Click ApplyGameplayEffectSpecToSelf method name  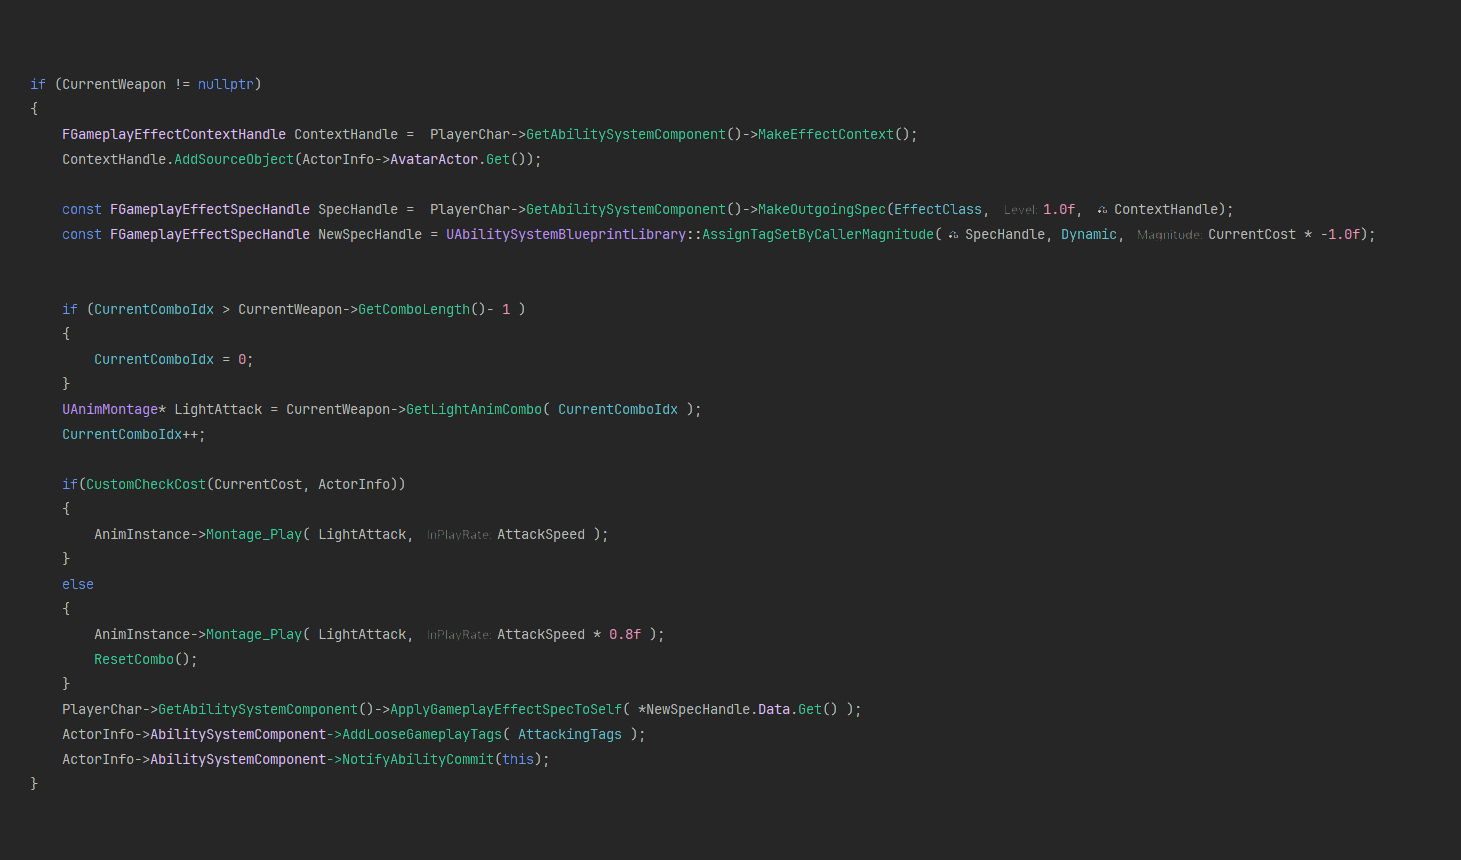coord(505,709)
